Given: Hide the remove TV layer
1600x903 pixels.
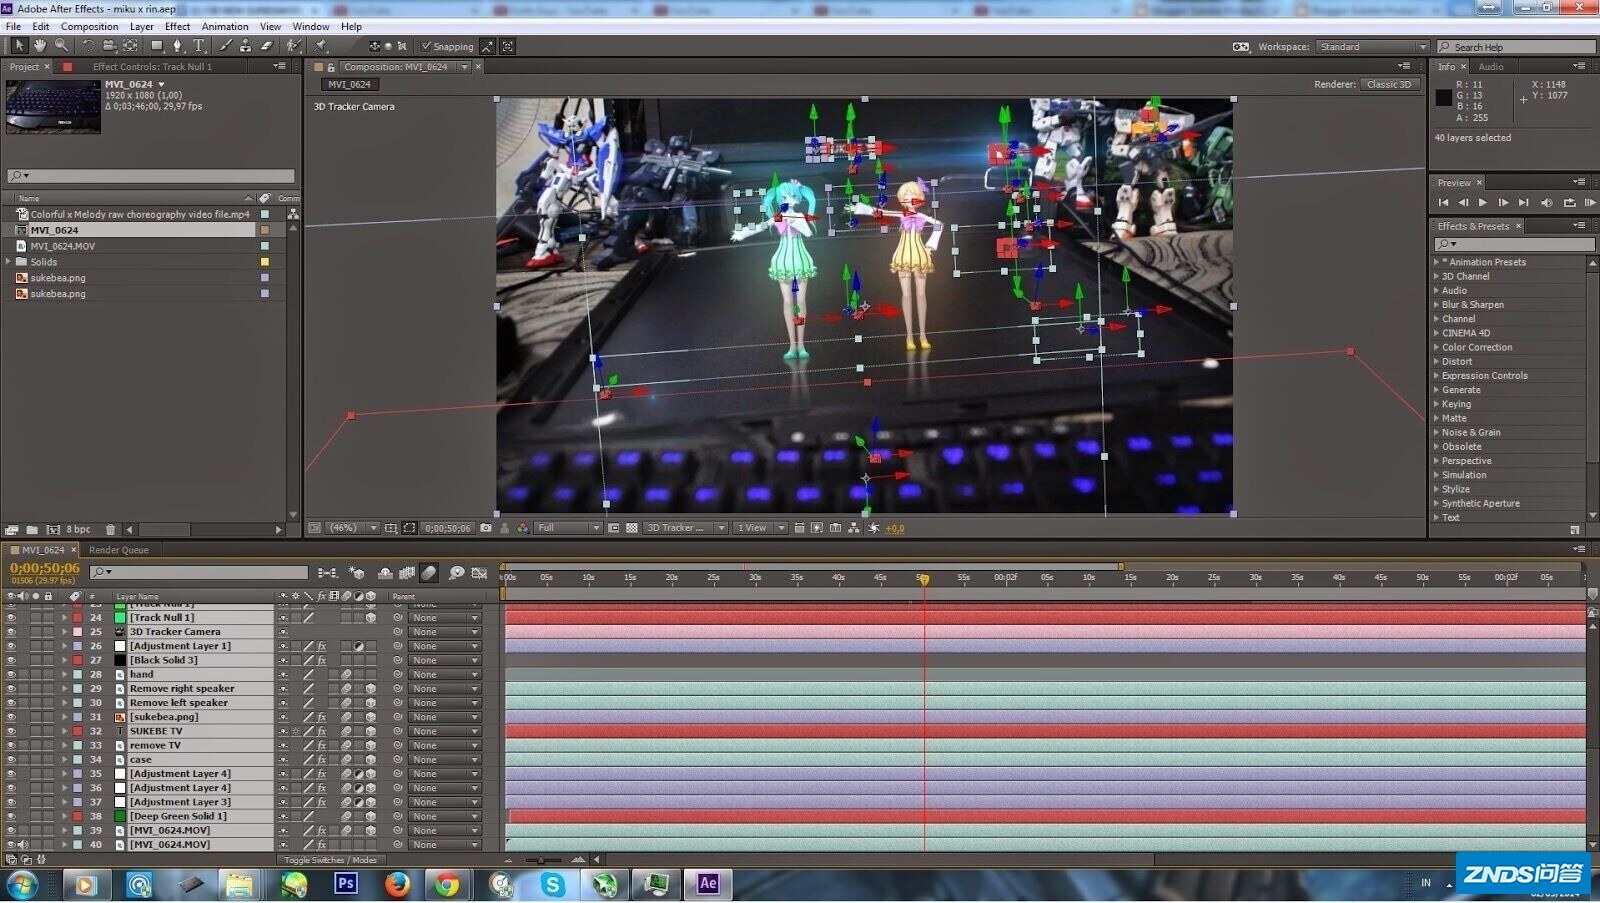Looking at the screenshot, I should [x=11, y=745].
